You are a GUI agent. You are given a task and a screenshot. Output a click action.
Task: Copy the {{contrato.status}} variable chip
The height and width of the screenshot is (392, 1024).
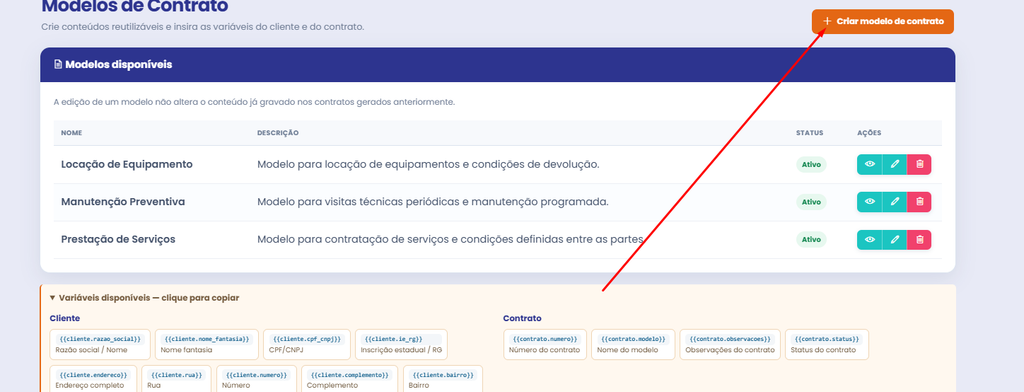(x=827, y=344)
